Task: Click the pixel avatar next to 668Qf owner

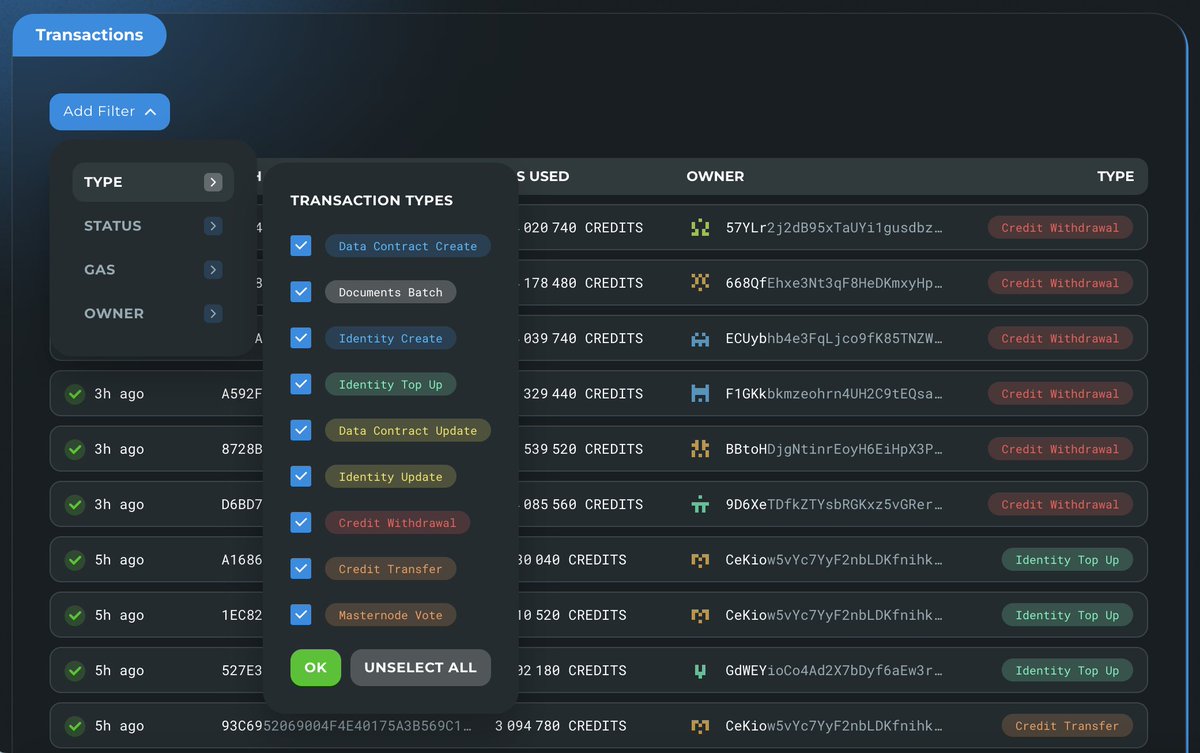Action: [x=701, y=282]
